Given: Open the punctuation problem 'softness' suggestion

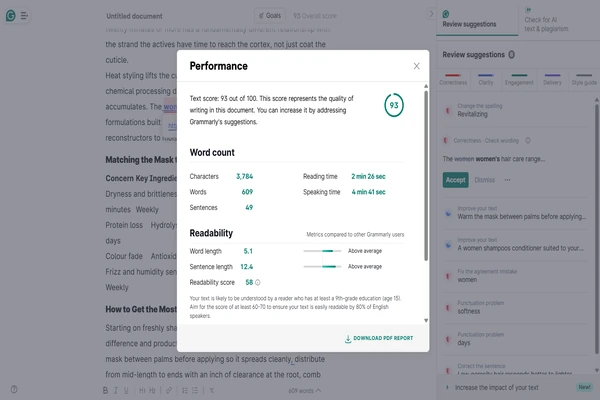Looking at the screenshot, I should pyautogui.click(x=515, y=307).
